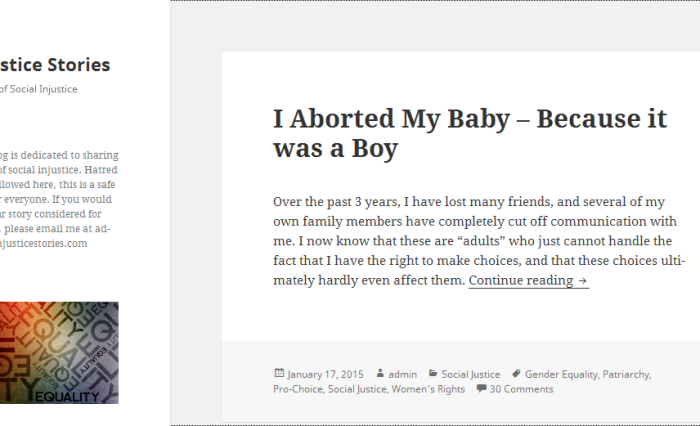Open the Pro-Choice tag
Image resolution: width=700 pixels, height=426 pixels.
(298, 389)
